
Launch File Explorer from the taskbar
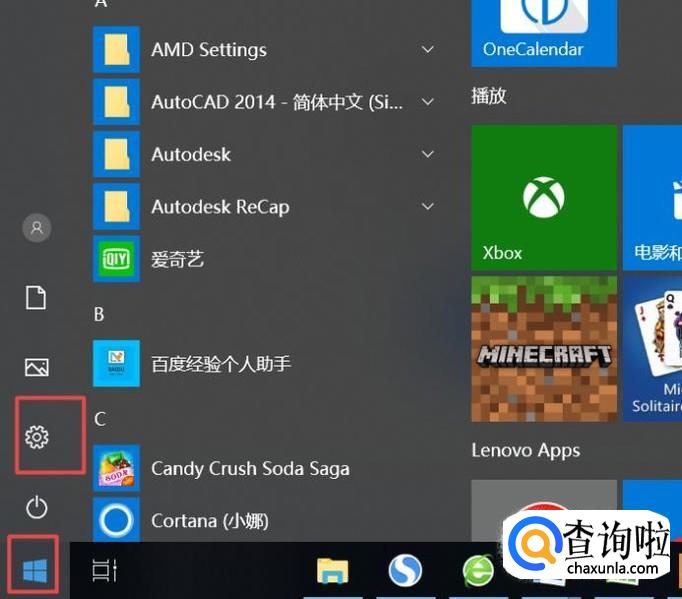pos(333,570)
